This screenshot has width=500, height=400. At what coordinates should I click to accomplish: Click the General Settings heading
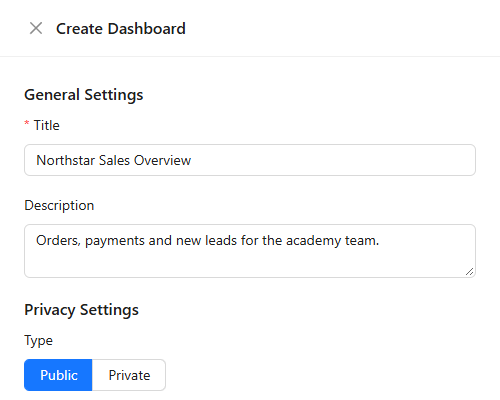point(84,95)
